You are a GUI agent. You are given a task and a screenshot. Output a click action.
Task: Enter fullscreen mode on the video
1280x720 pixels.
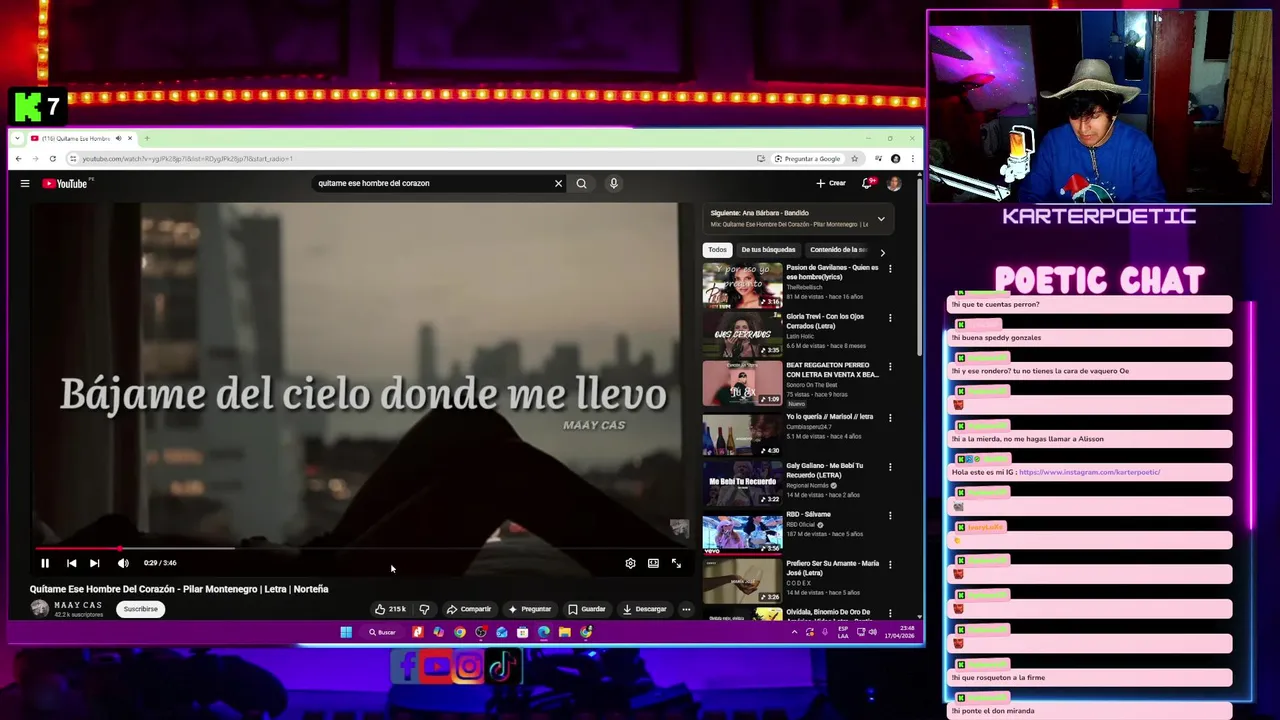(x=676, y=563)
